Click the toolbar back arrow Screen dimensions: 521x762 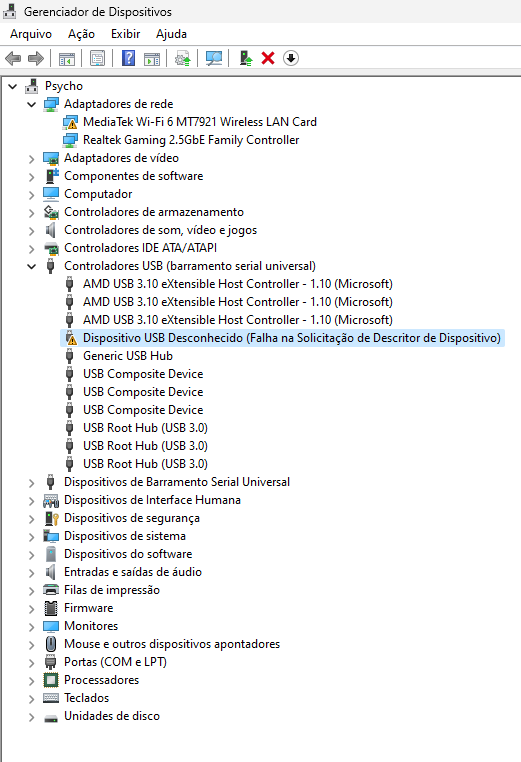[x=13, y=58]
